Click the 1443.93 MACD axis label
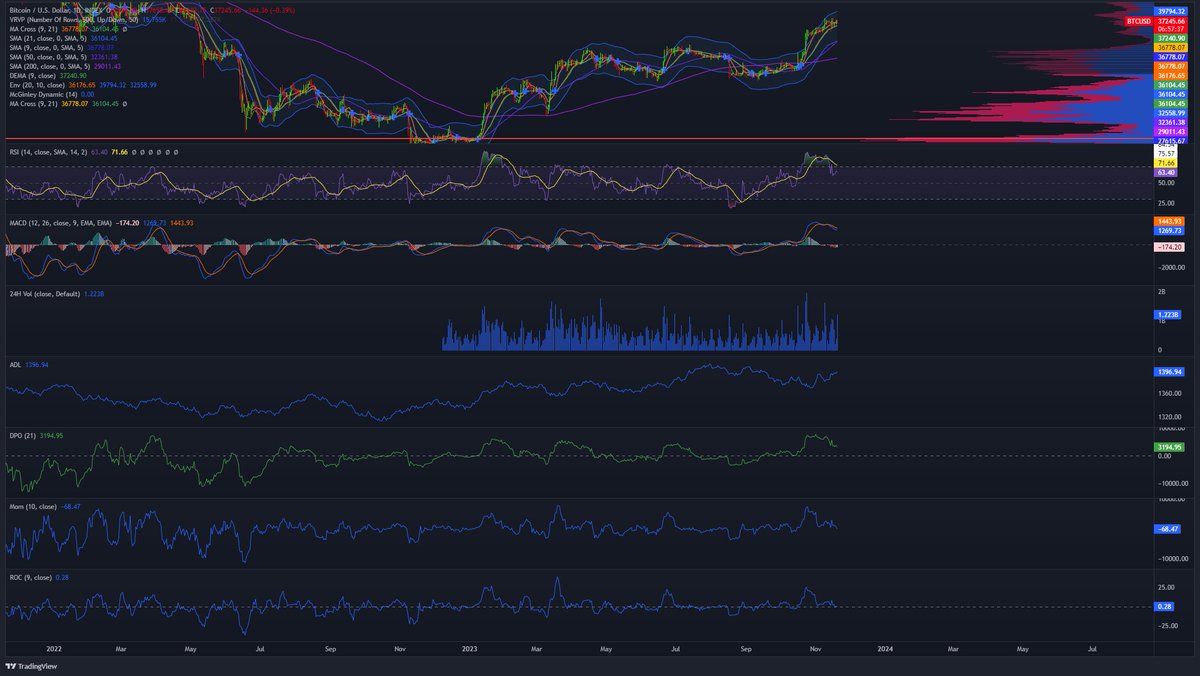The image size is (1200, 676). (x=1170, y=220)
